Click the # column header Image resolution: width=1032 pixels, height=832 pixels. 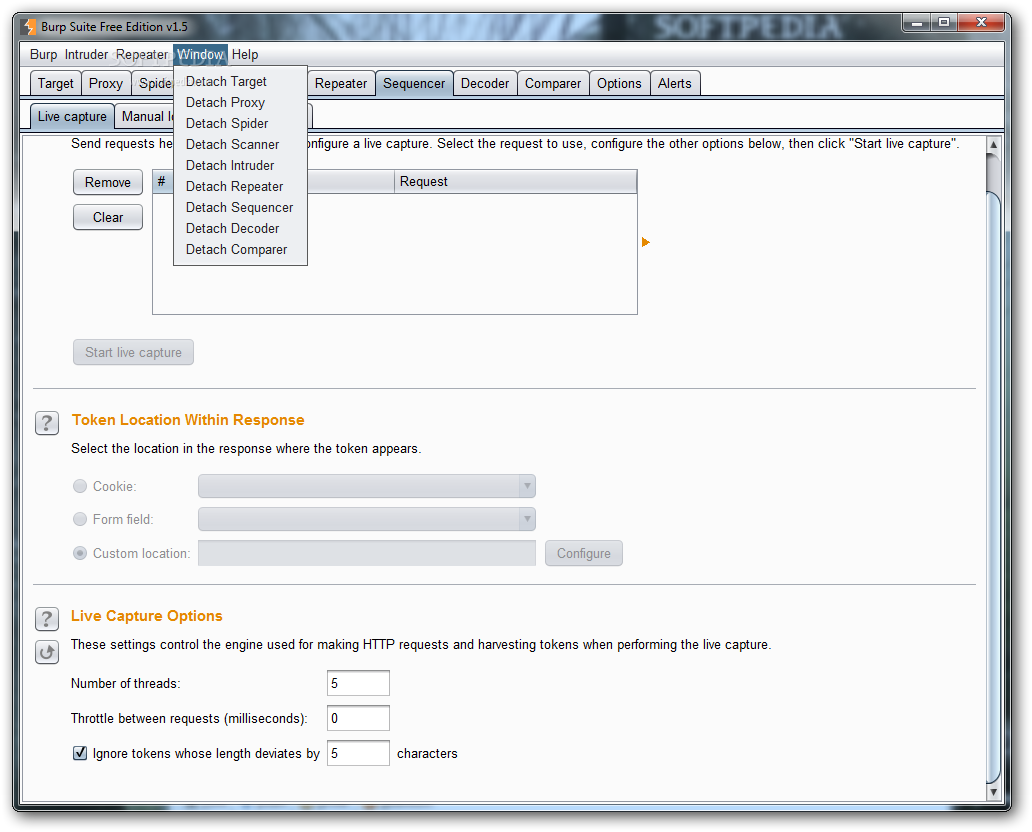tap(163, 182)
